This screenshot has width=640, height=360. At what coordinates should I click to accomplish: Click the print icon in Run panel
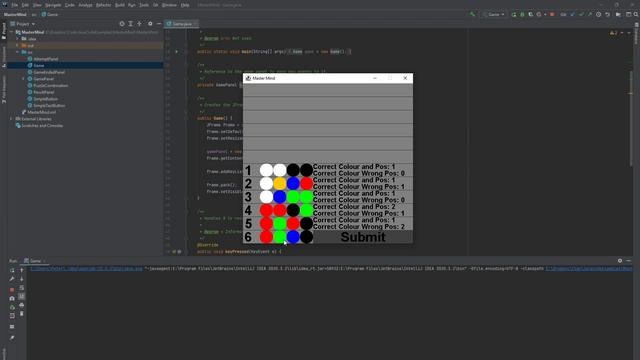22,305
